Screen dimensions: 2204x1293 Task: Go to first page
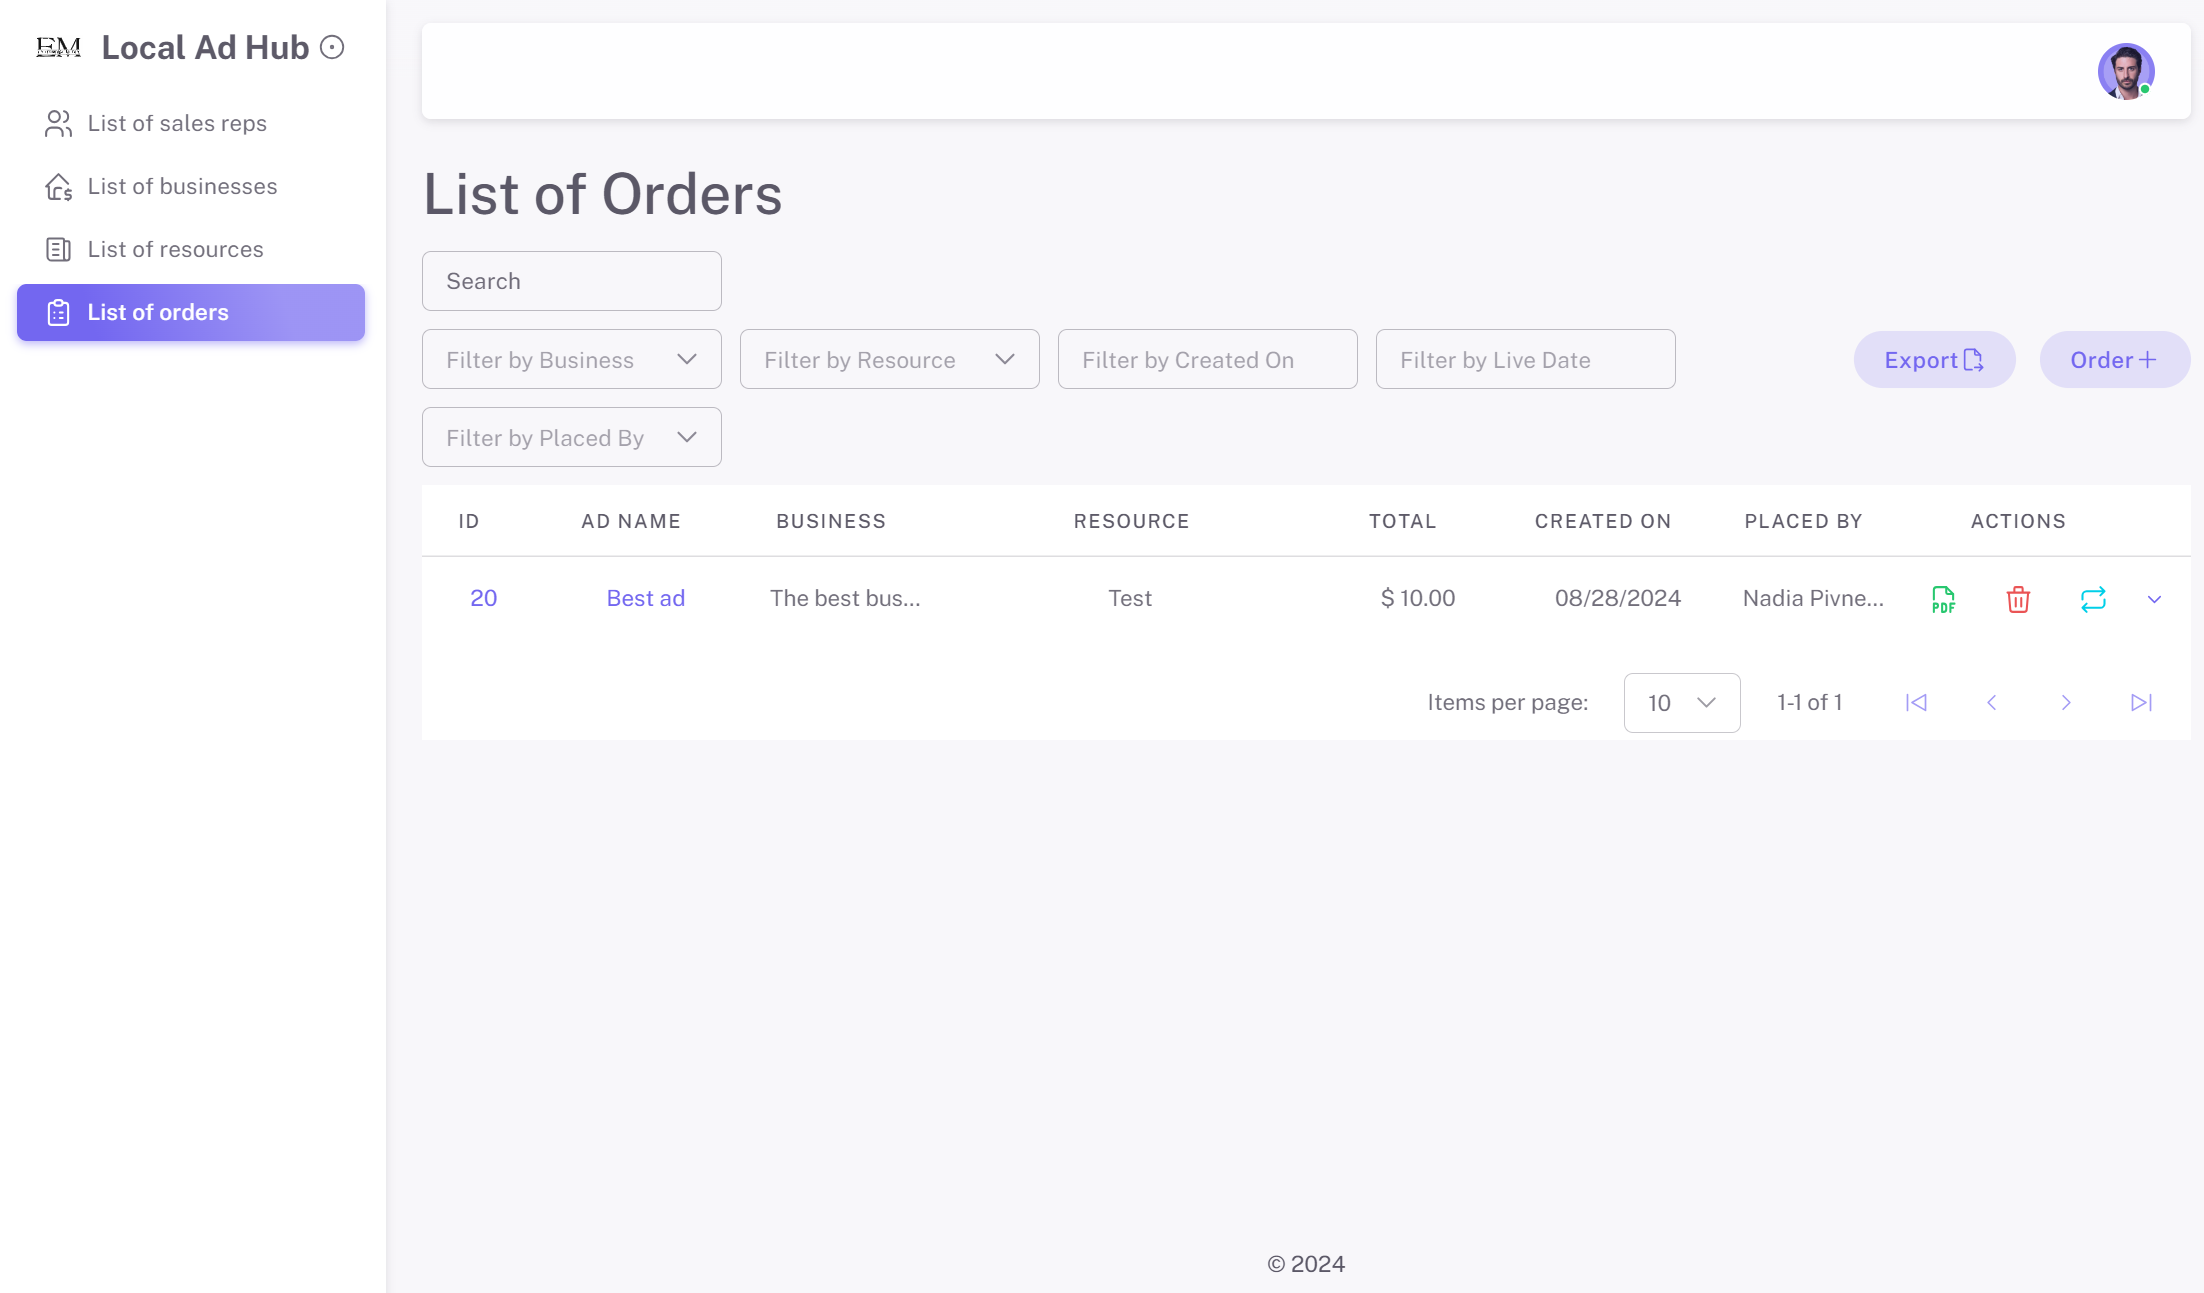coord(1916,703)
